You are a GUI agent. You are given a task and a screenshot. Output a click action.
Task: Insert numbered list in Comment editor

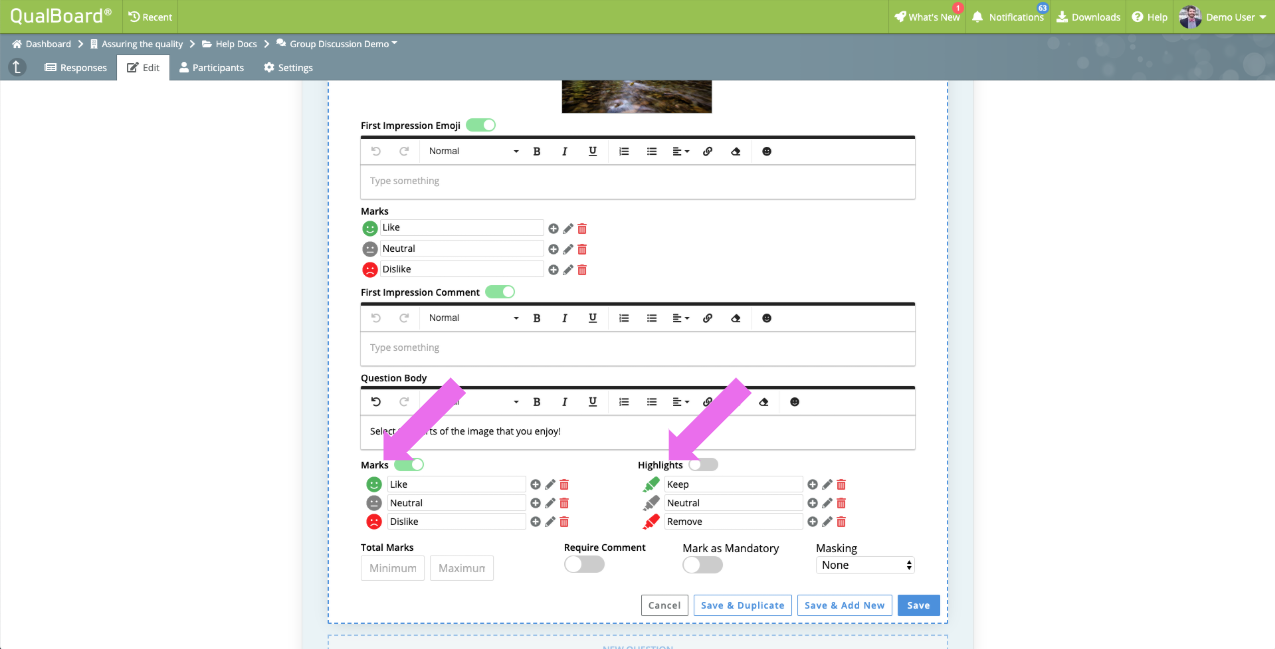point(624,318)
